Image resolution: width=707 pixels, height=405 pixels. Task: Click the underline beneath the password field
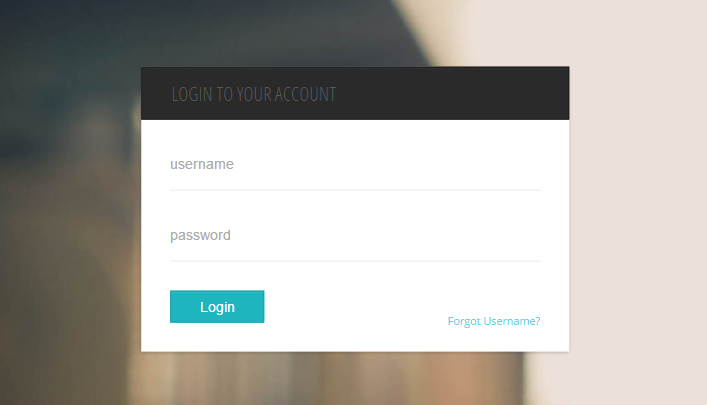coord(355,261)
